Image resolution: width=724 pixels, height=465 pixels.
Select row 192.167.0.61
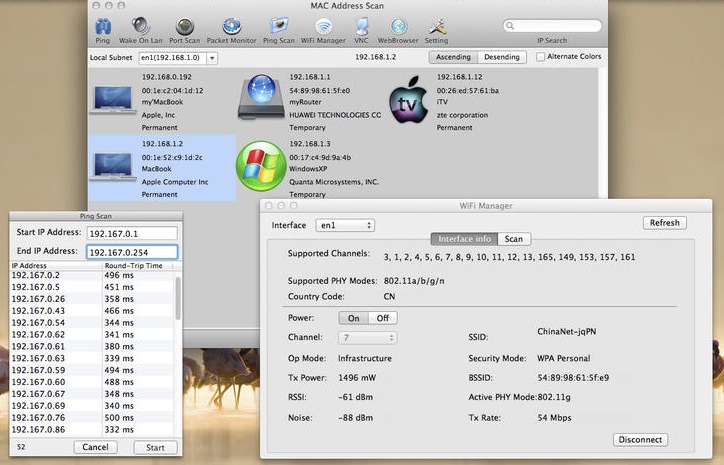[x=92, y=346]
